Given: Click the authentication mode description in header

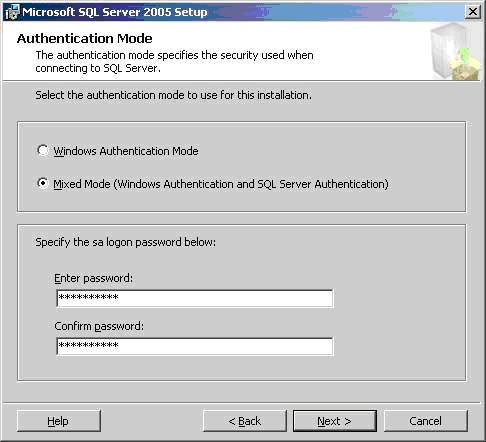Looking at the screenshot, I should (174, 62).
